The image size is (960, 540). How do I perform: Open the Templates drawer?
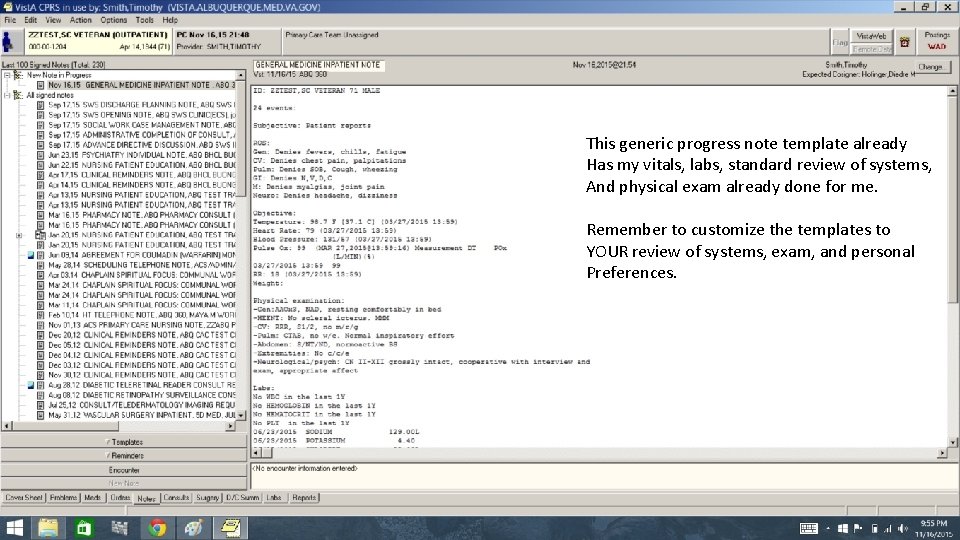click(124, 442)
